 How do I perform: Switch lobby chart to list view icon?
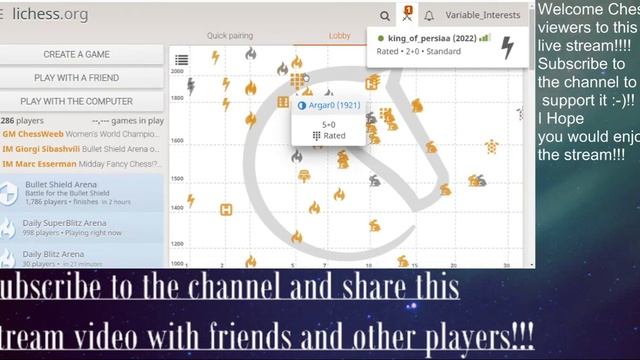click(182, 60)
